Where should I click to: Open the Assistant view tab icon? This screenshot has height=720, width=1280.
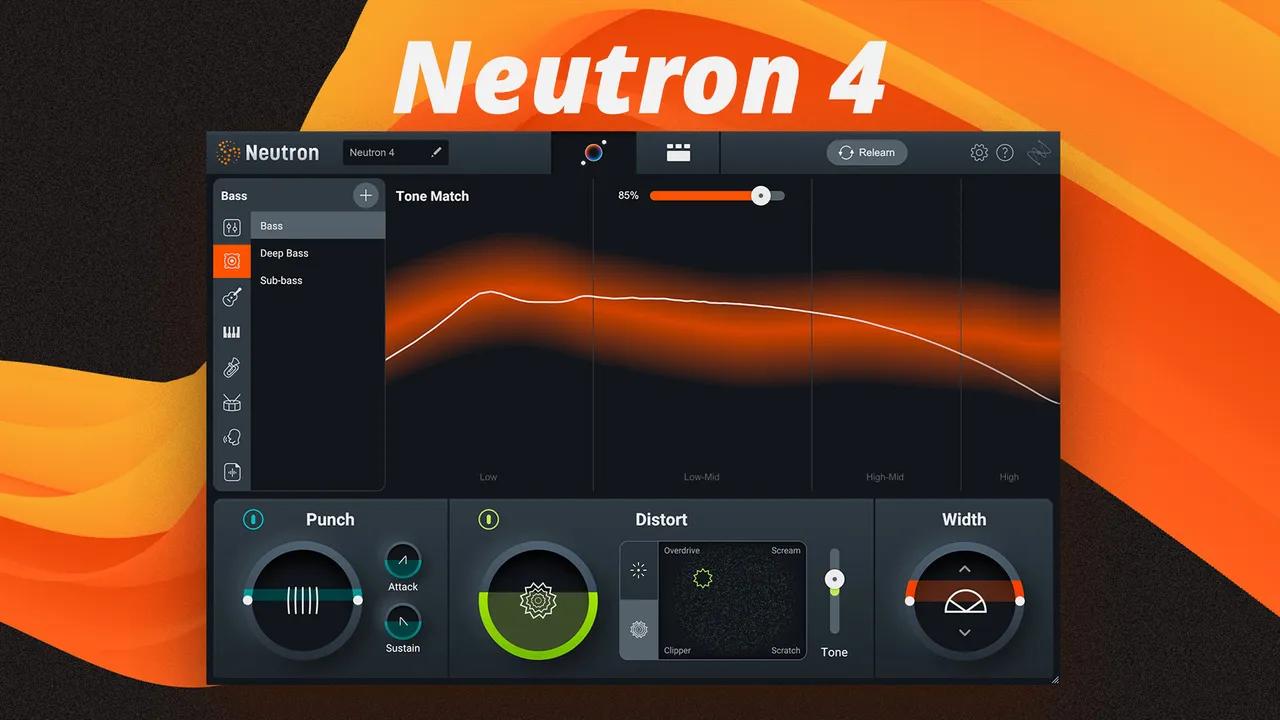tap(593, 153)
